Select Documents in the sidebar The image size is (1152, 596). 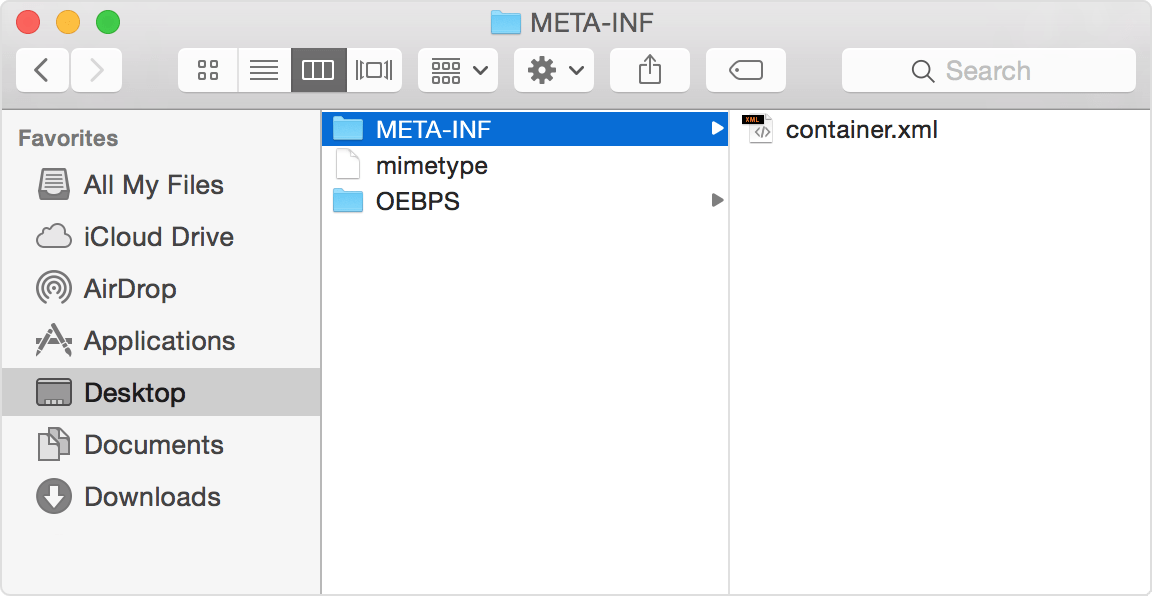[x=153, y=445]
